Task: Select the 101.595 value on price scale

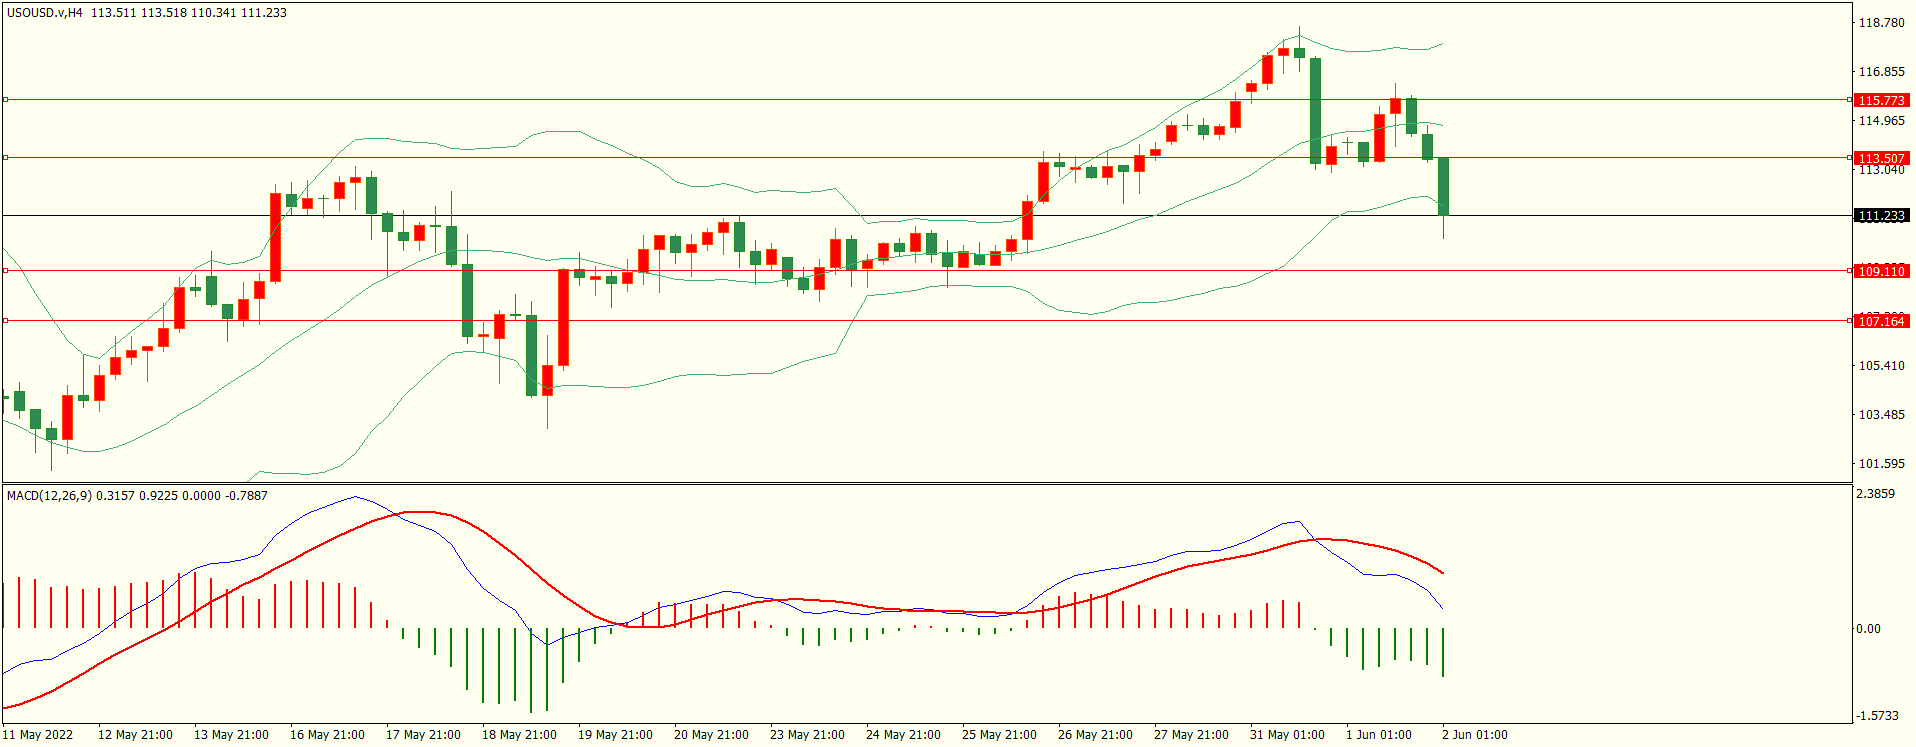Action: 1881,464
